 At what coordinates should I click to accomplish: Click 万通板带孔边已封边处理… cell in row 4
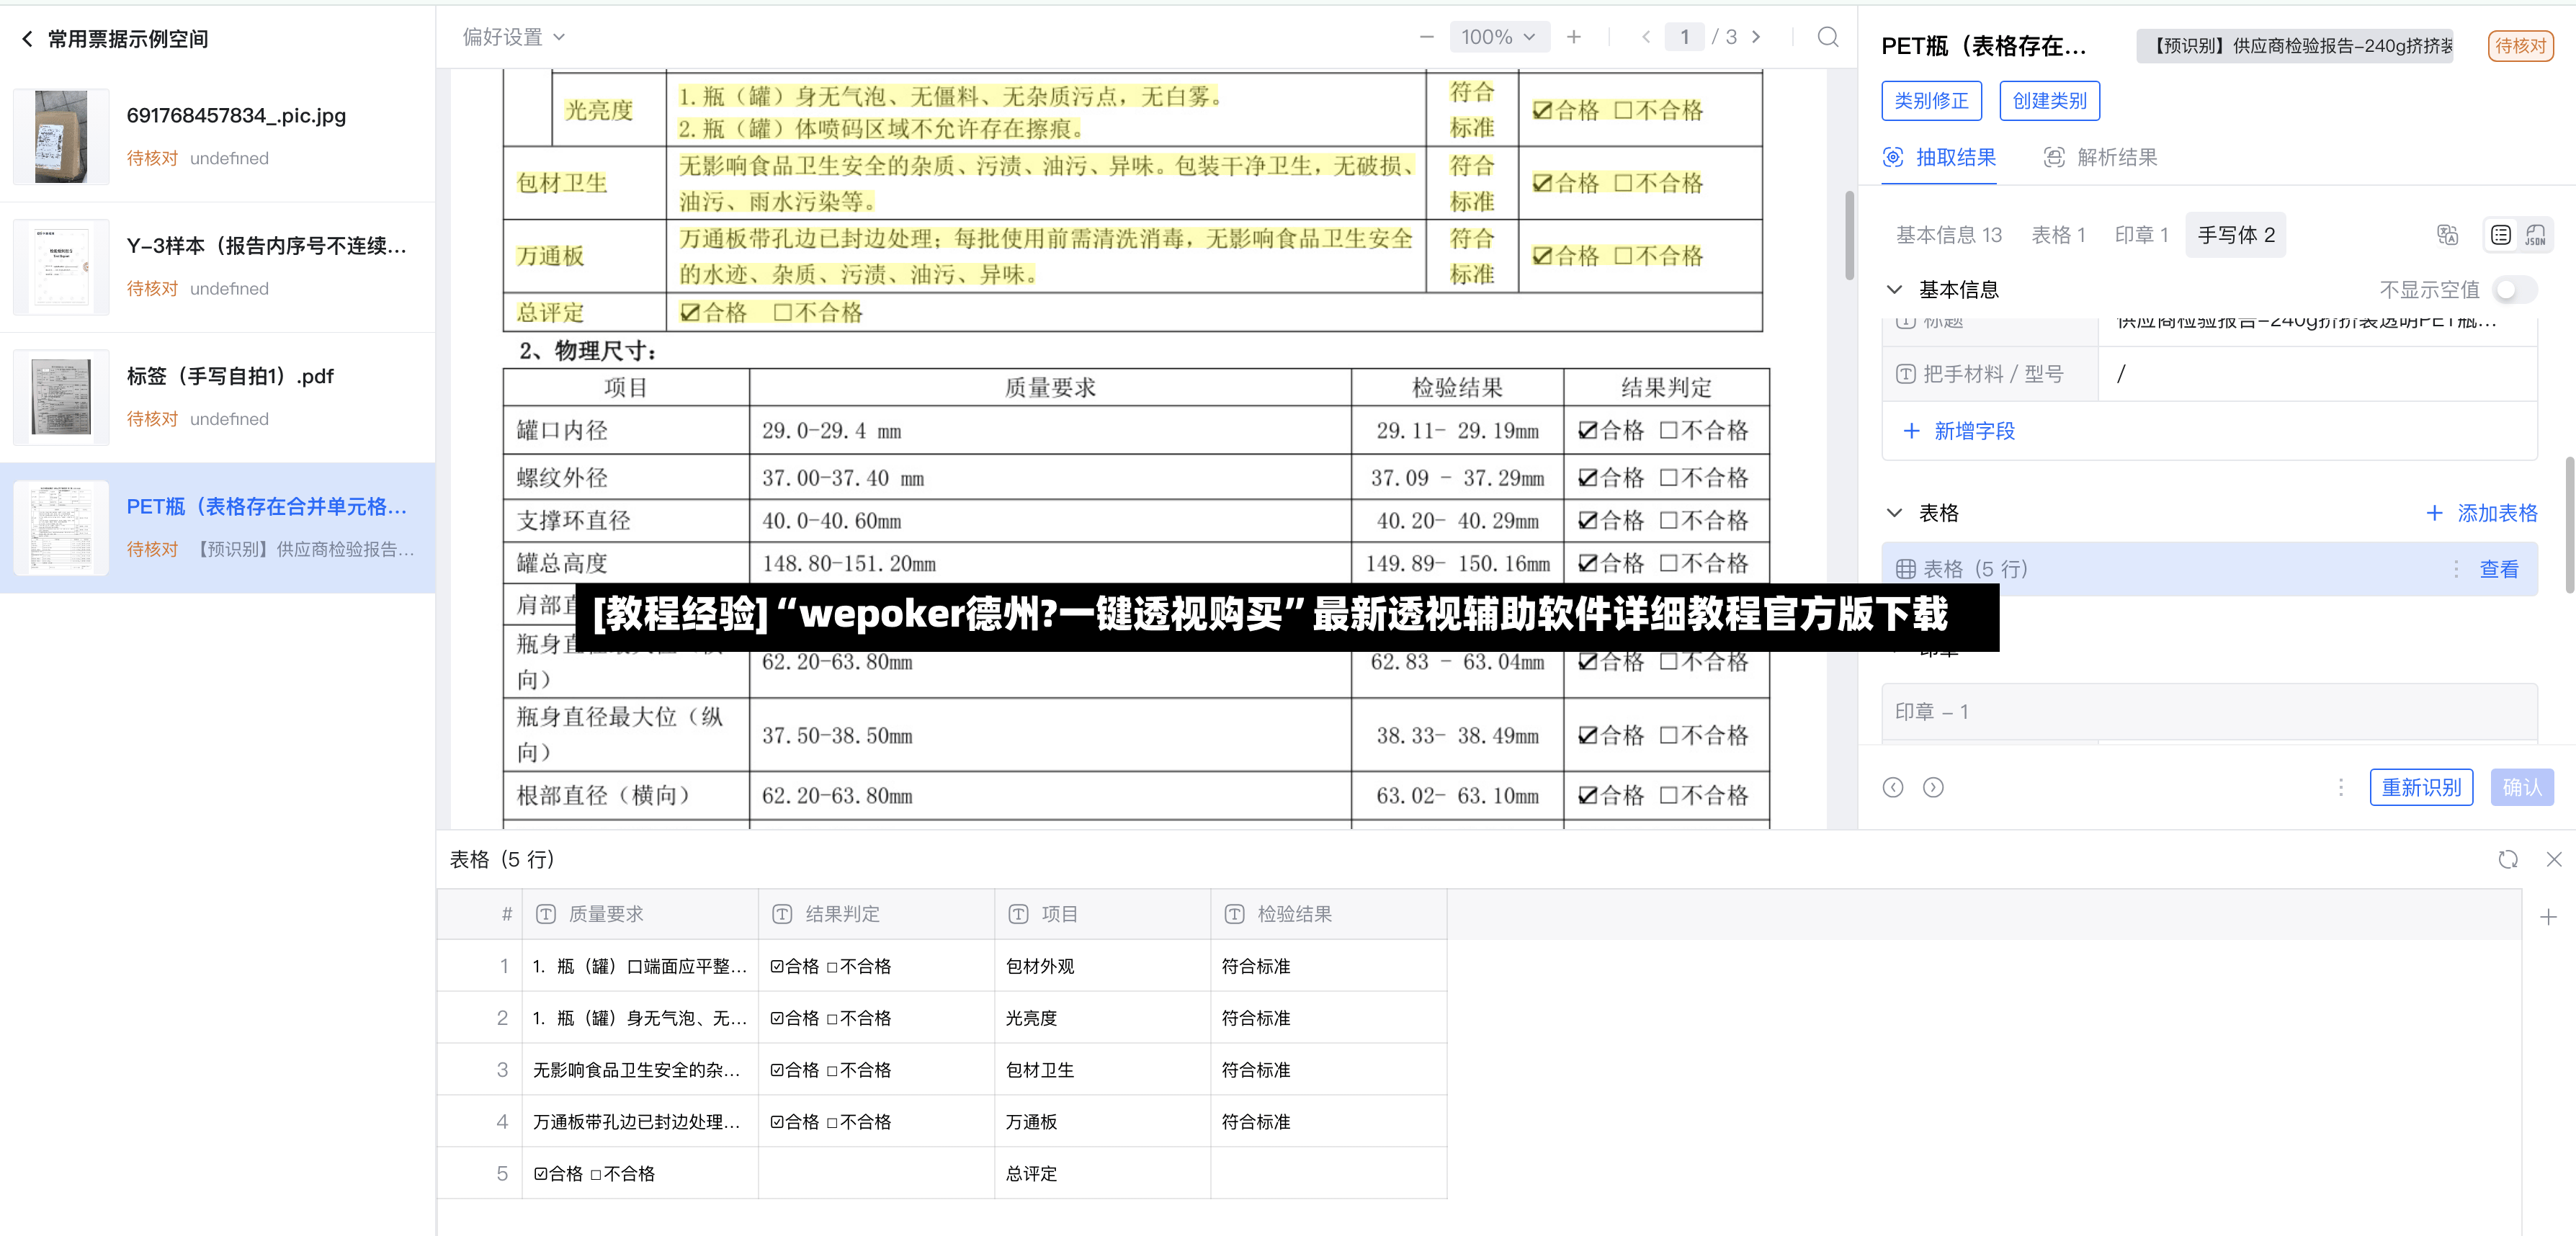(640, 1122)
